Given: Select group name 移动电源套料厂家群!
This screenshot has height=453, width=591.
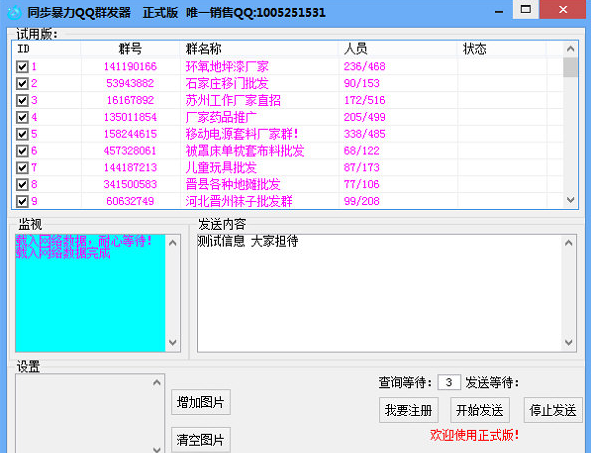Looking at the screenshot, I should (x=242, y=134).
